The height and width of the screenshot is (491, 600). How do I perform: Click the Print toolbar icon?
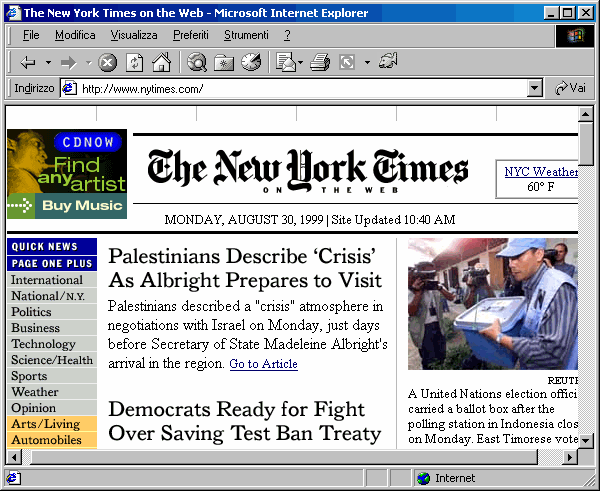(x=319, y=62)
